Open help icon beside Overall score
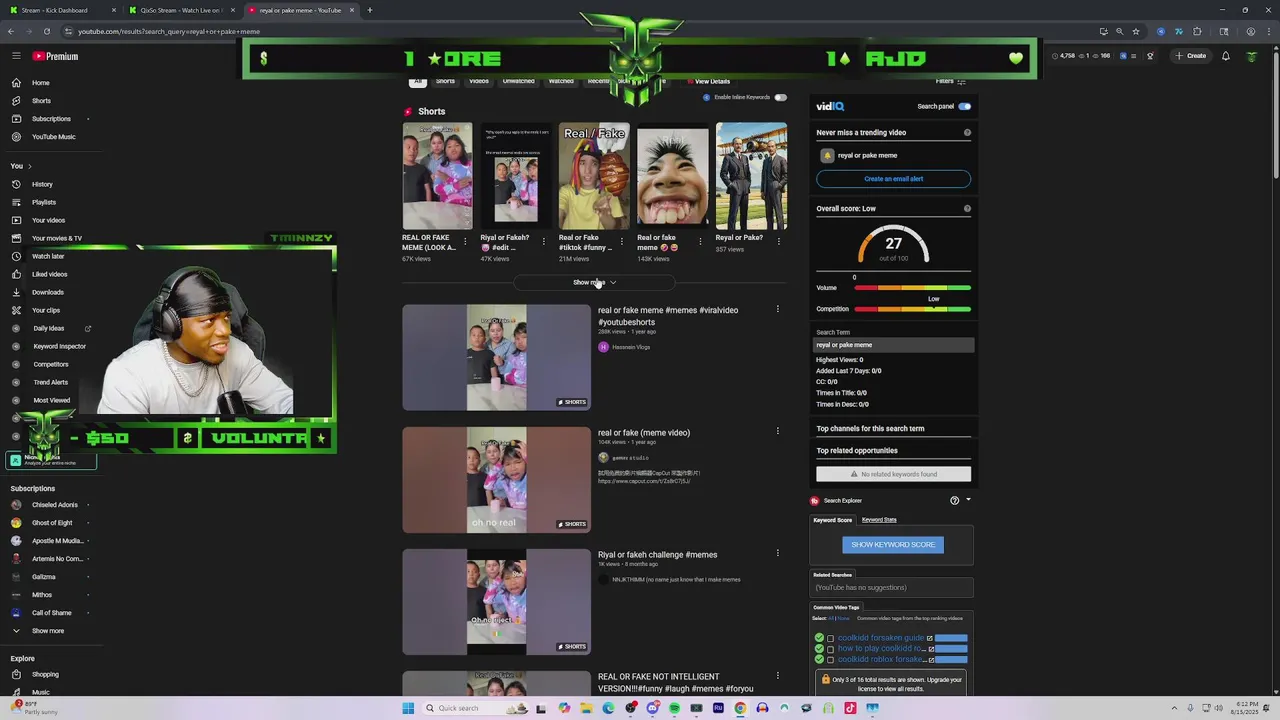1280x720 pixels. 967,208
